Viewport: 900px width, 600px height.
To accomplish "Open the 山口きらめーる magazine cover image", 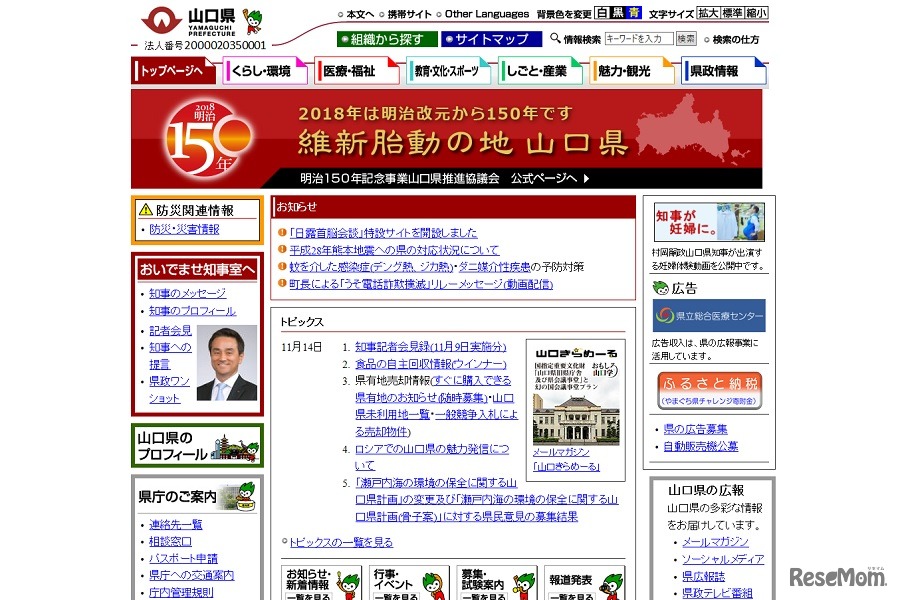I will pos(576,394).
